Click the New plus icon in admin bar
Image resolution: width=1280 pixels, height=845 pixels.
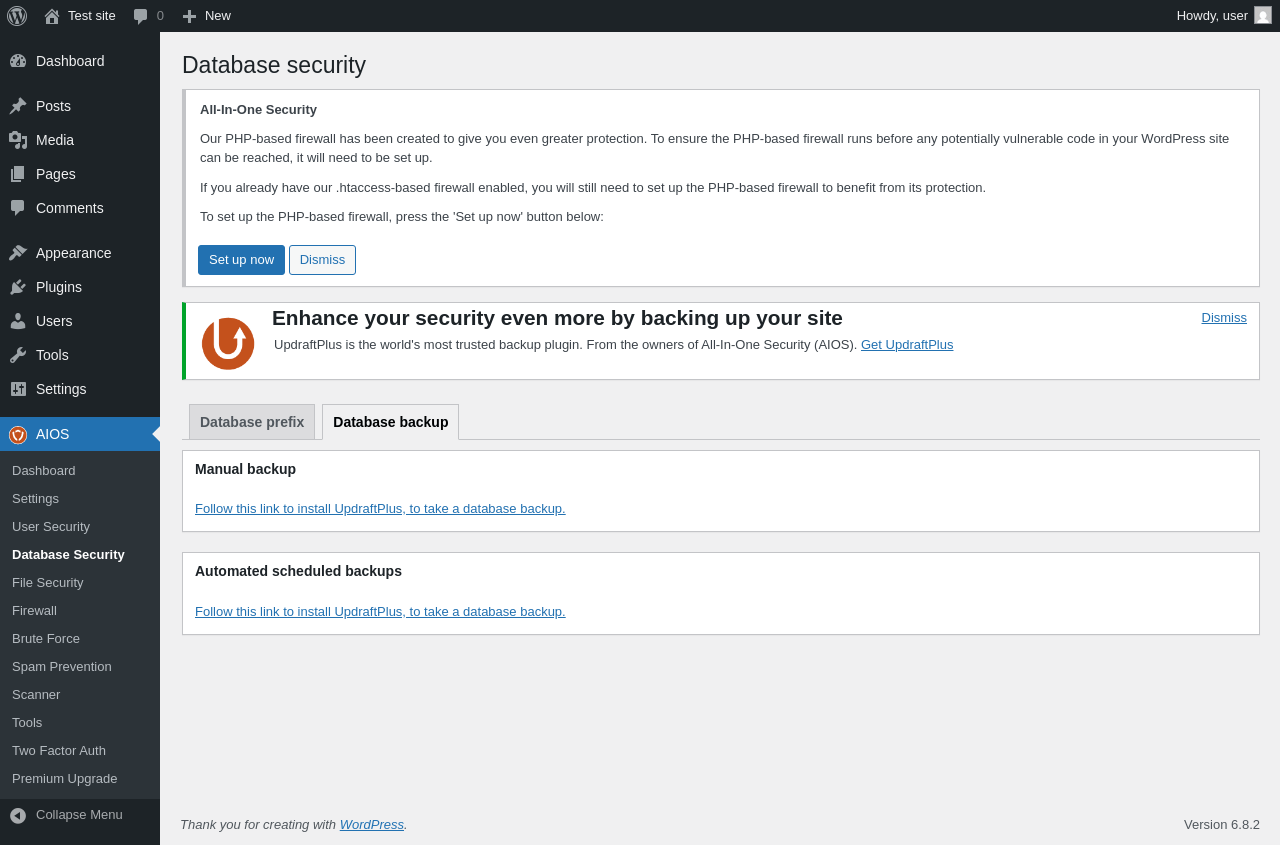coord(189,16)
